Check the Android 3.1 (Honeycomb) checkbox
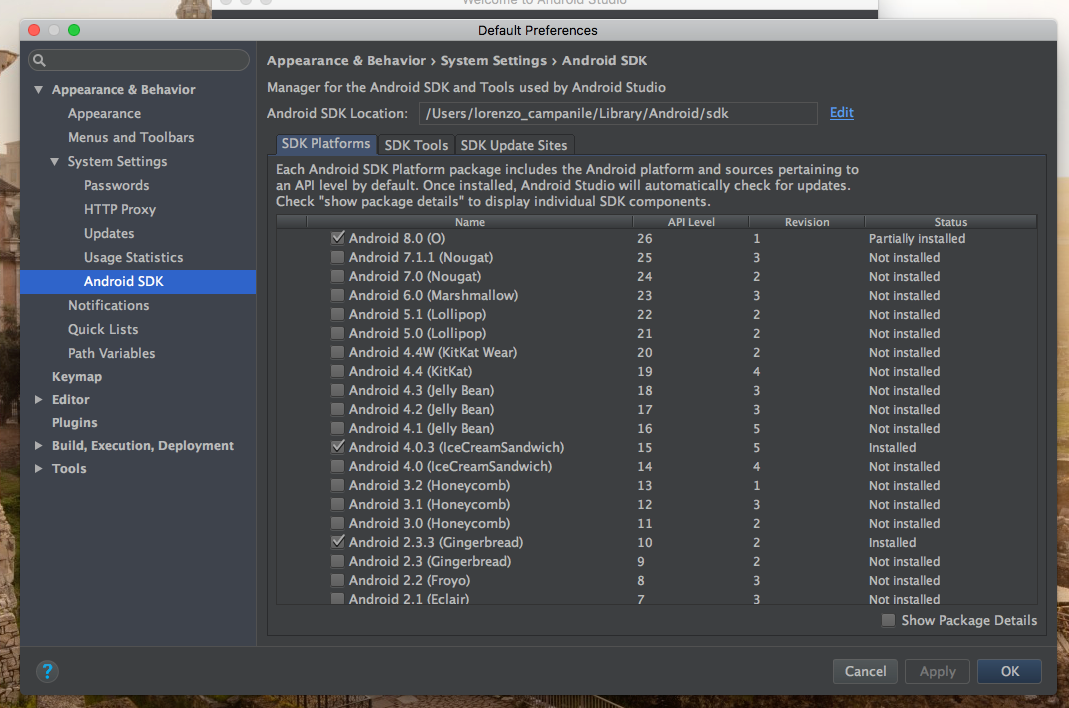 point(337,505)
